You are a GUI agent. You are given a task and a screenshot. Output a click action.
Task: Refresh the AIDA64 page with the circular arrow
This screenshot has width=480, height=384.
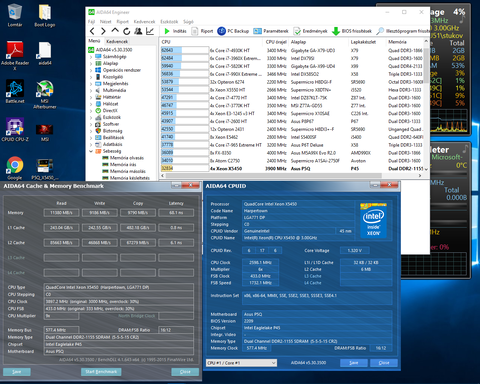127,31
